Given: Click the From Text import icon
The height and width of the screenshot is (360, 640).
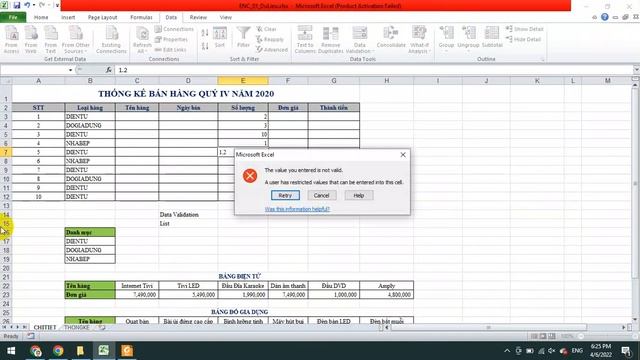Looking at the screenshot, I should 51,39.
